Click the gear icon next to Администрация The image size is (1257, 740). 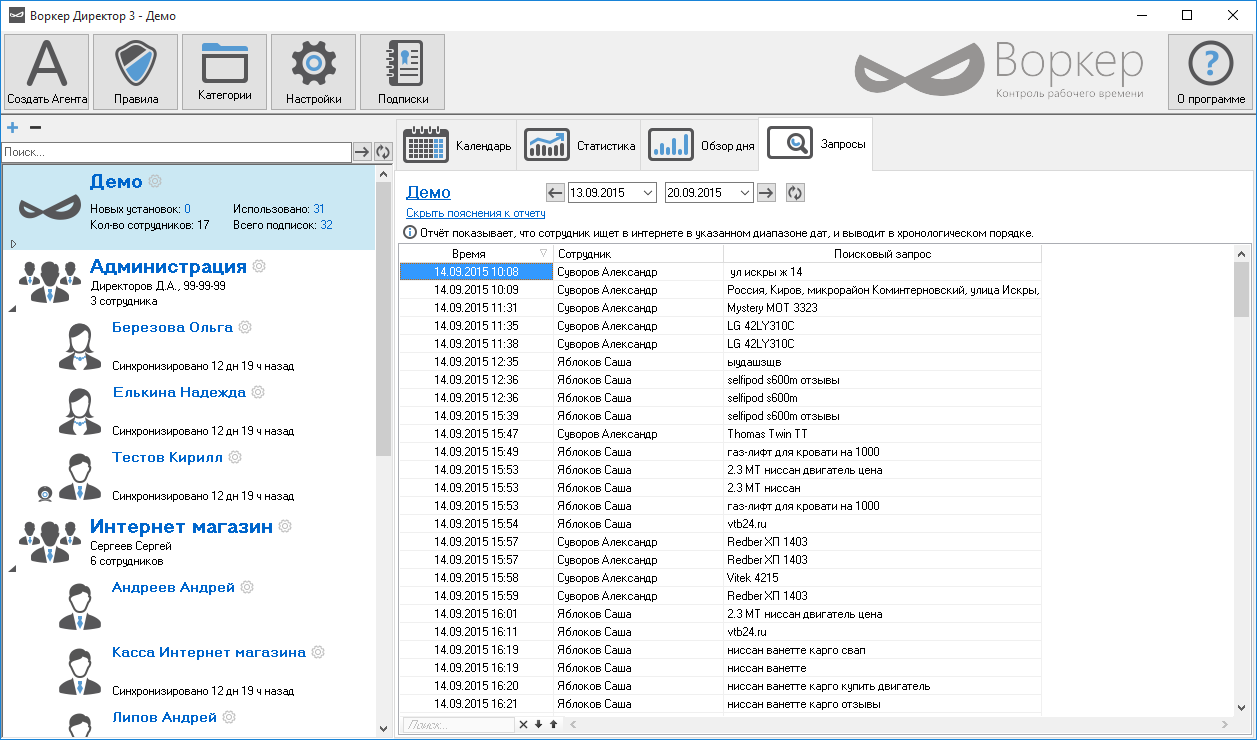pyautogui.click(x=260, y=266)
